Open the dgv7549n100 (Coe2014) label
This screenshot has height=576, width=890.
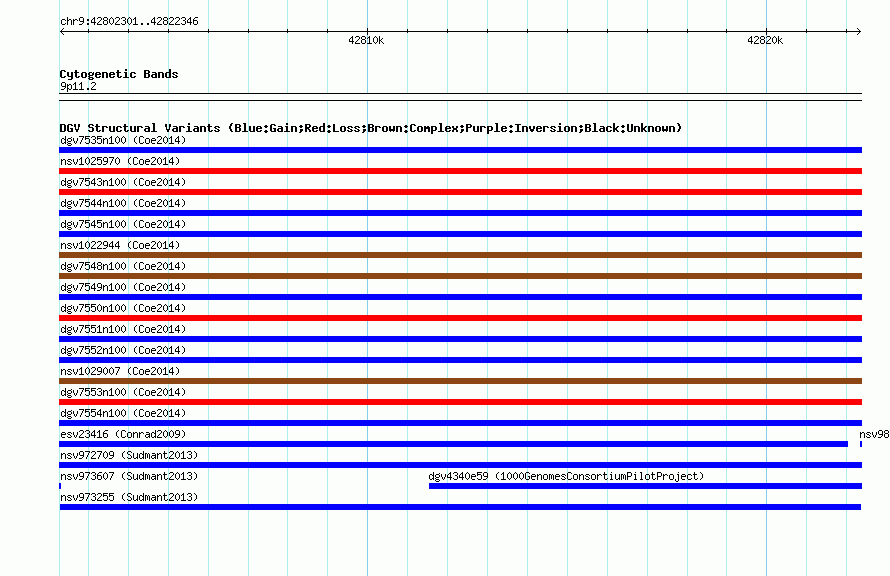[x=123, y=287]
